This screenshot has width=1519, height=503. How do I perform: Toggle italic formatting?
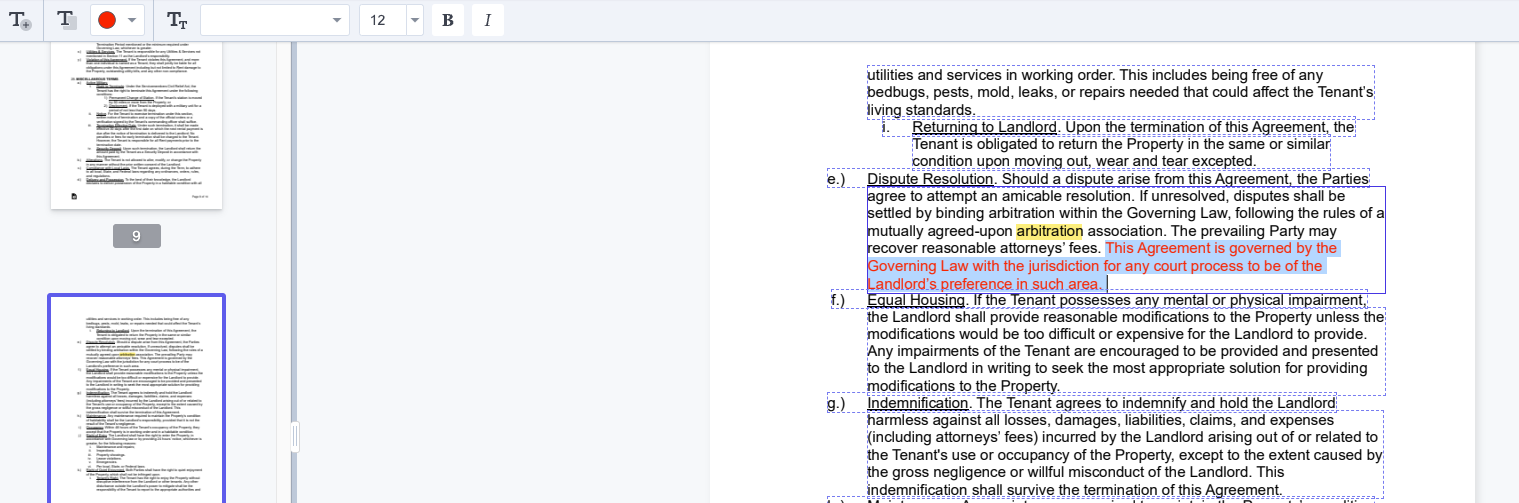click(487, 20)
